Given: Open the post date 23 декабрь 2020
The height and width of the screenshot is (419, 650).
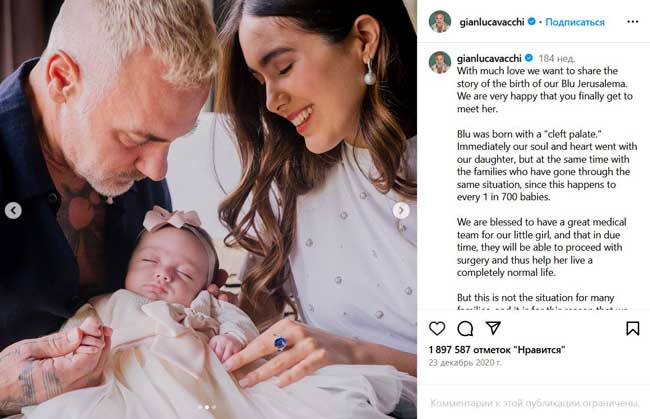Looking at the screenshot, I should pos(465,363).
